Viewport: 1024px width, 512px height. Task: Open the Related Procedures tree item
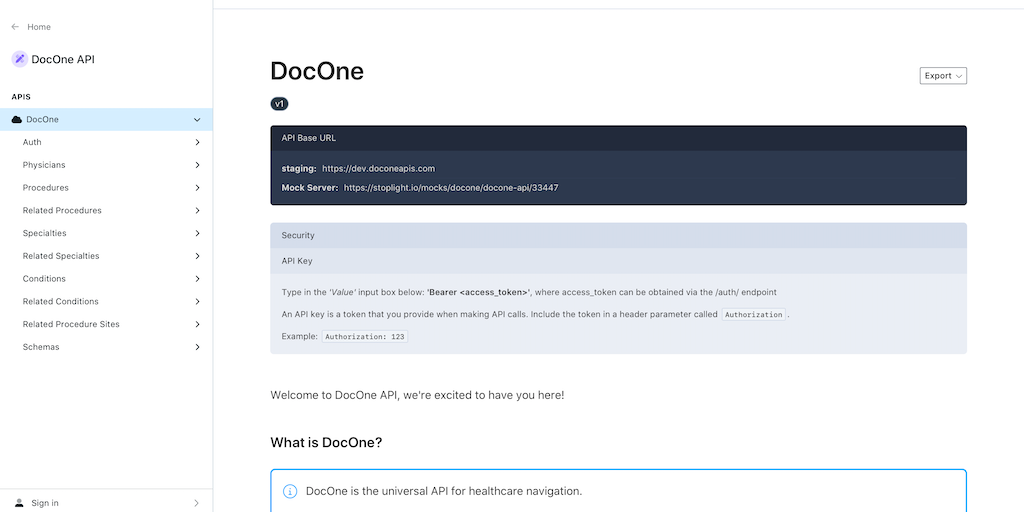106,210
